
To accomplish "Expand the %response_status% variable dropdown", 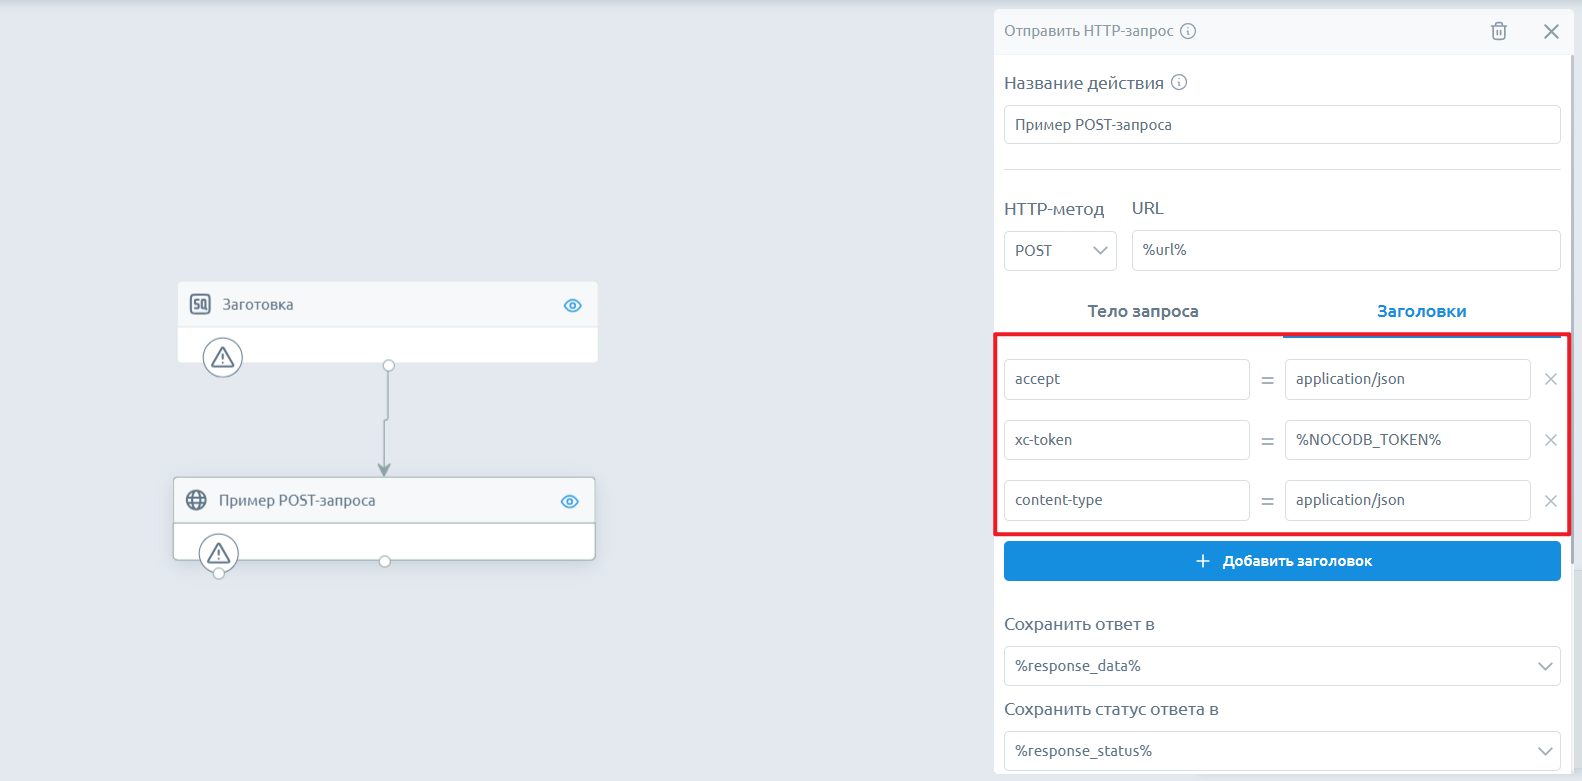I will click(1282, 751).
